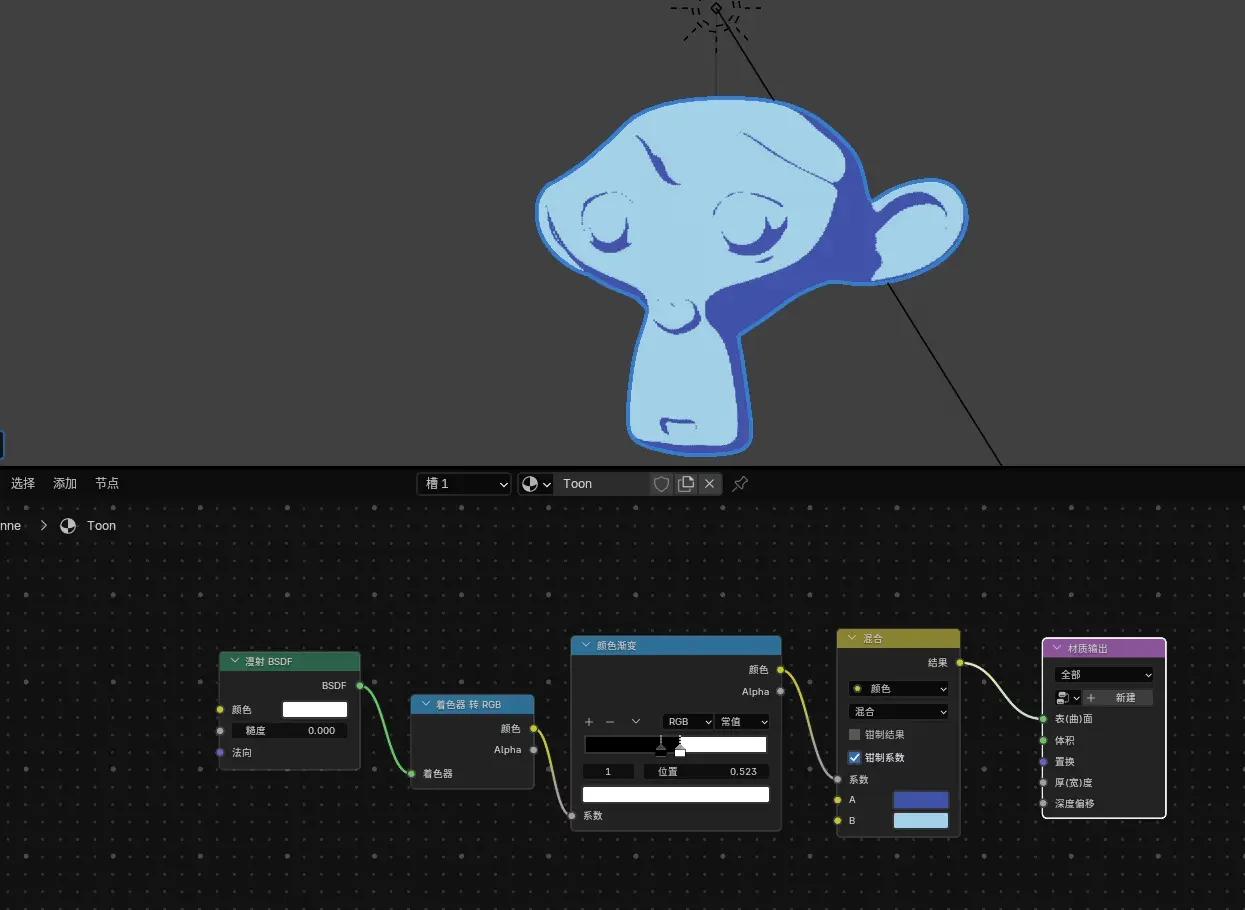Click the Toon material name field

(602, 484)
